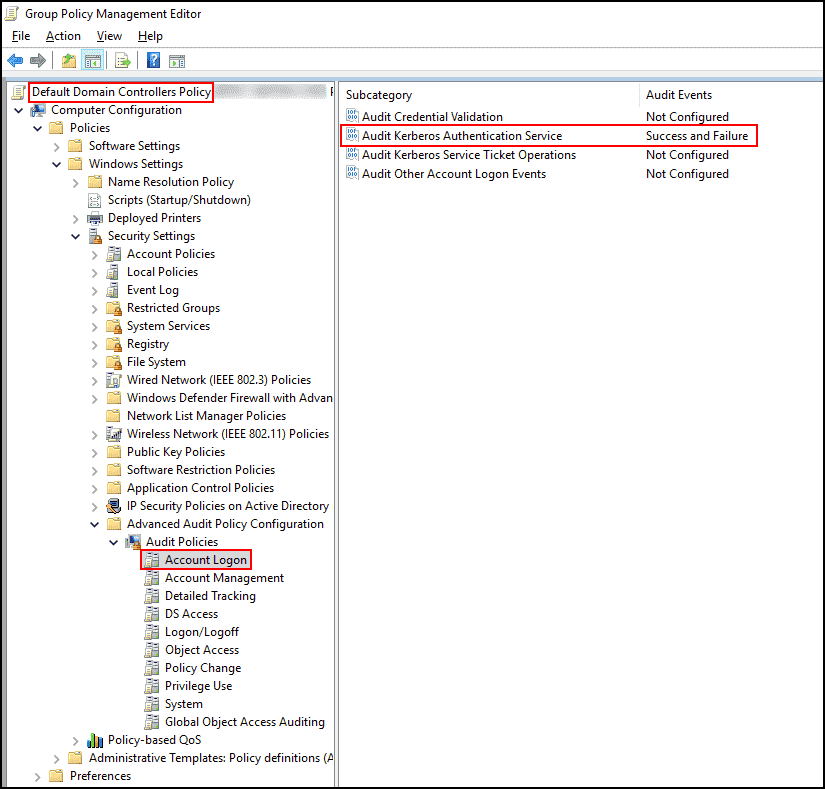The width and height of the screenshot is (825, 789).
Task: Select Audit Kerberos Authentication Service row
Action: pos(549,136)
